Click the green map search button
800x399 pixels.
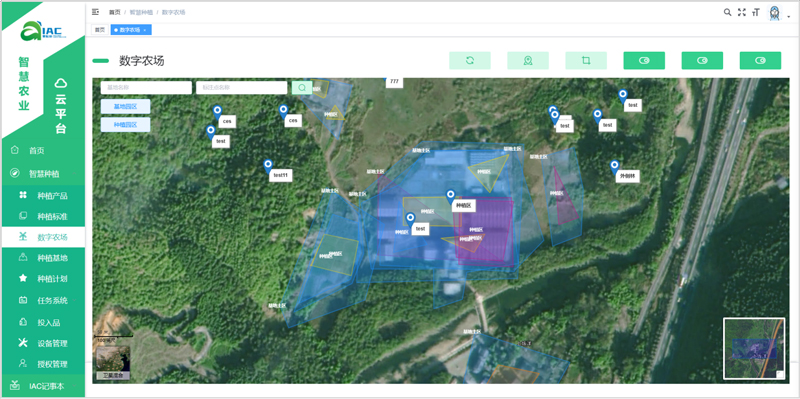coord(302,88)
